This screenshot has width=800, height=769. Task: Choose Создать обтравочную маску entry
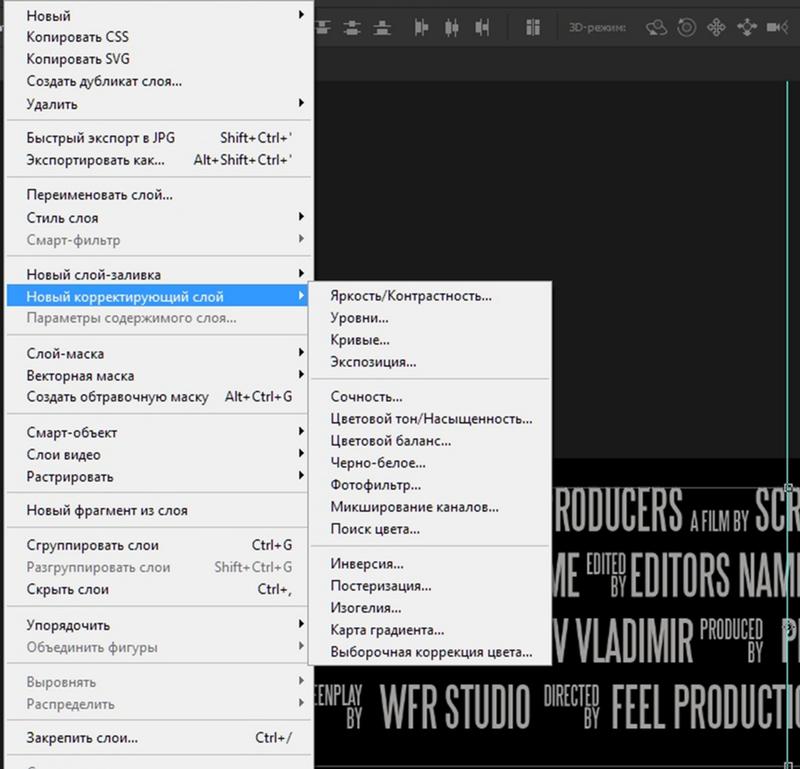point(157,397)
